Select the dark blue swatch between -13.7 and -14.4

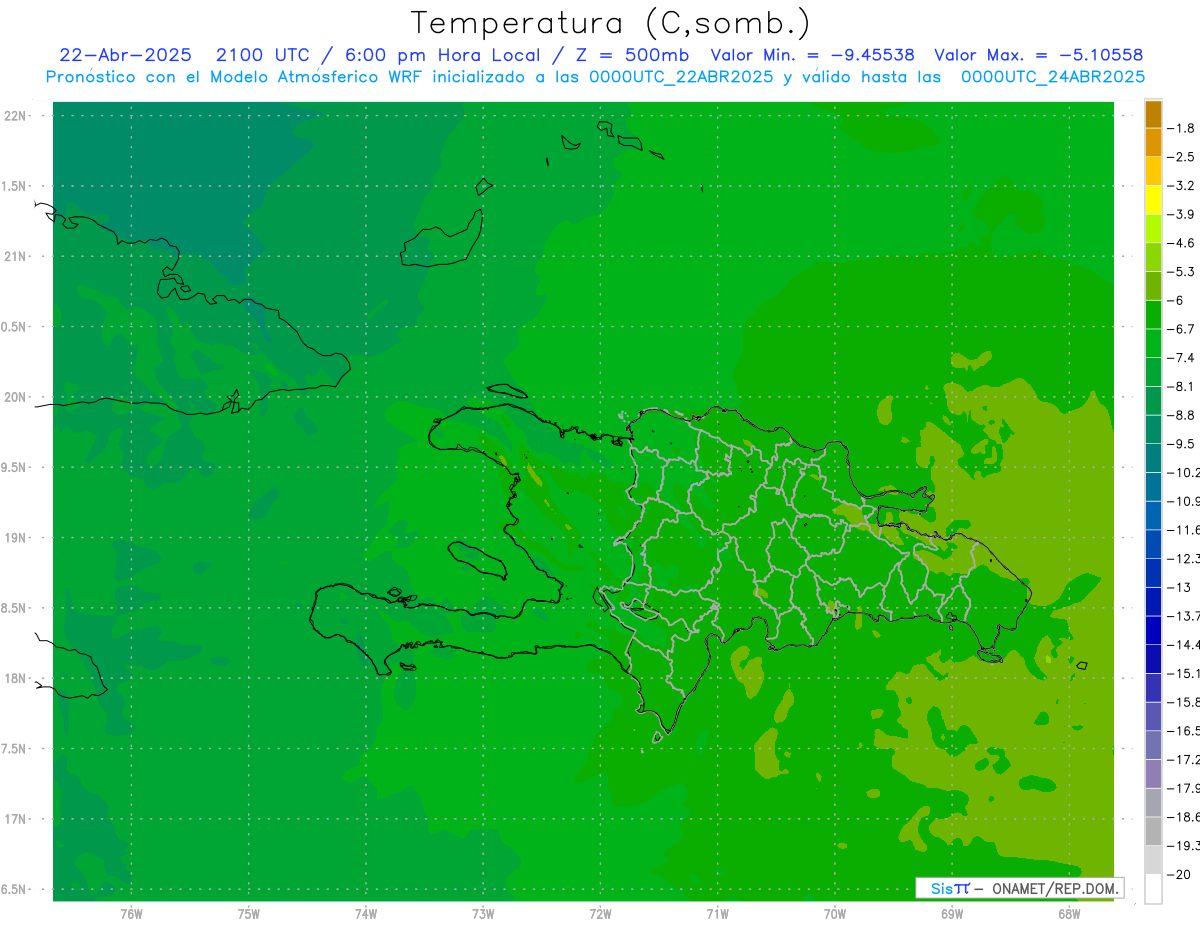(1153, 630)
